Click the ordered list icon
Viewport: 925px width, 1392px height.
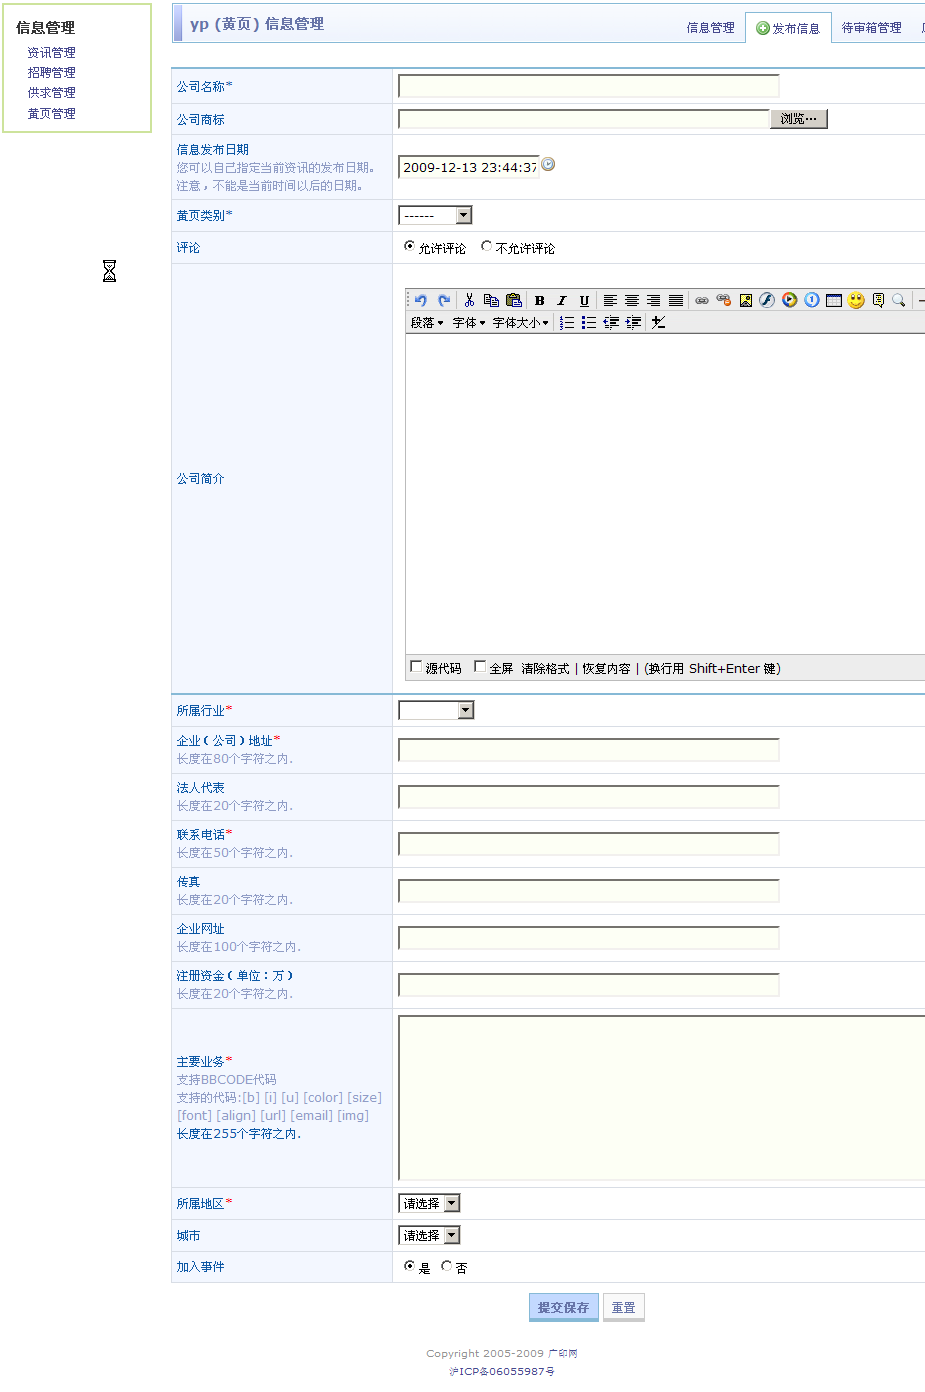(x=567, y=322)
